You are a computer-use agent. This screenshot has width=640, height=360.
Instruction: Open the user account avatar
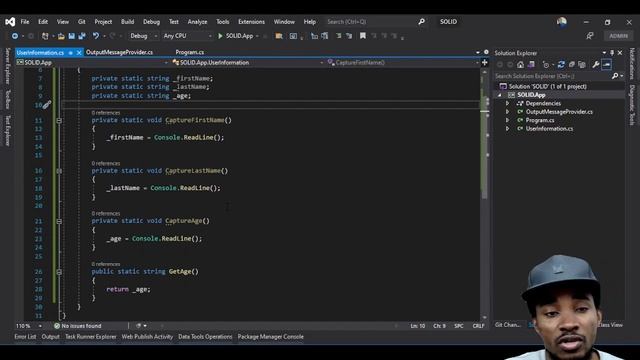562,22
